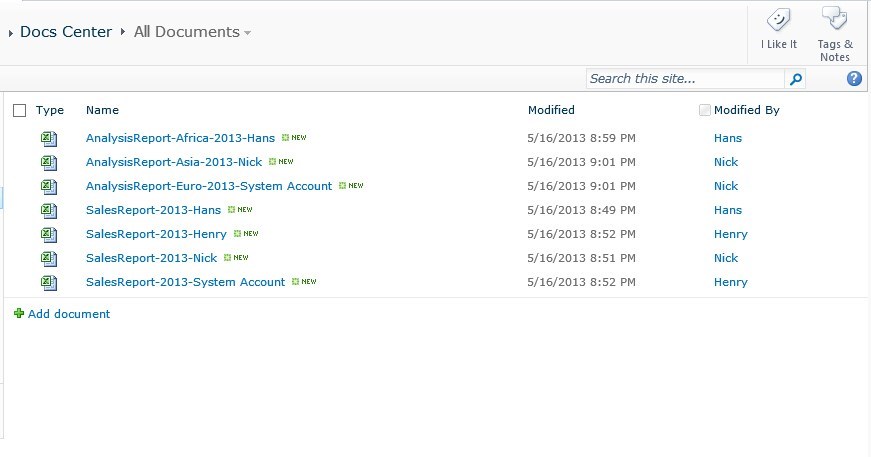
Task: Sort by the Name column header
Action: pyautogui.click(x=102, y=110)
